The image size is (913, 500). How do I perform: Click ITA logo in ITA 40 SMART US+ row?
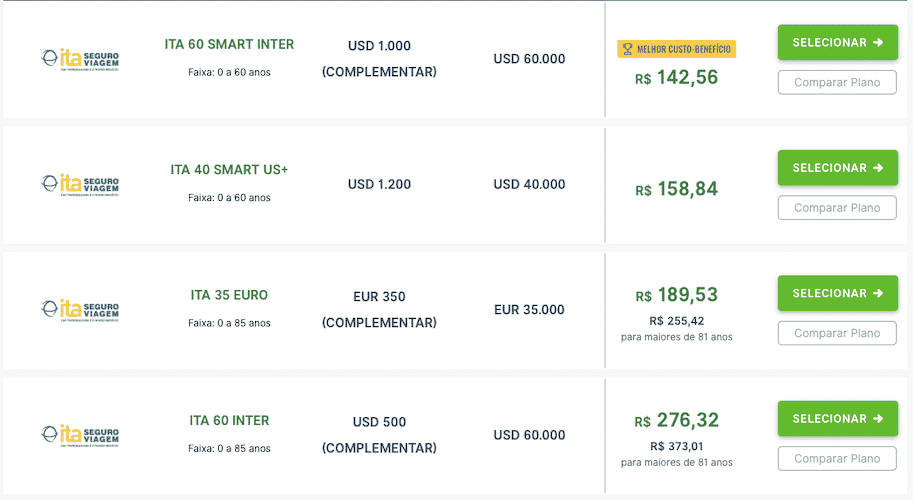[80, 185]
